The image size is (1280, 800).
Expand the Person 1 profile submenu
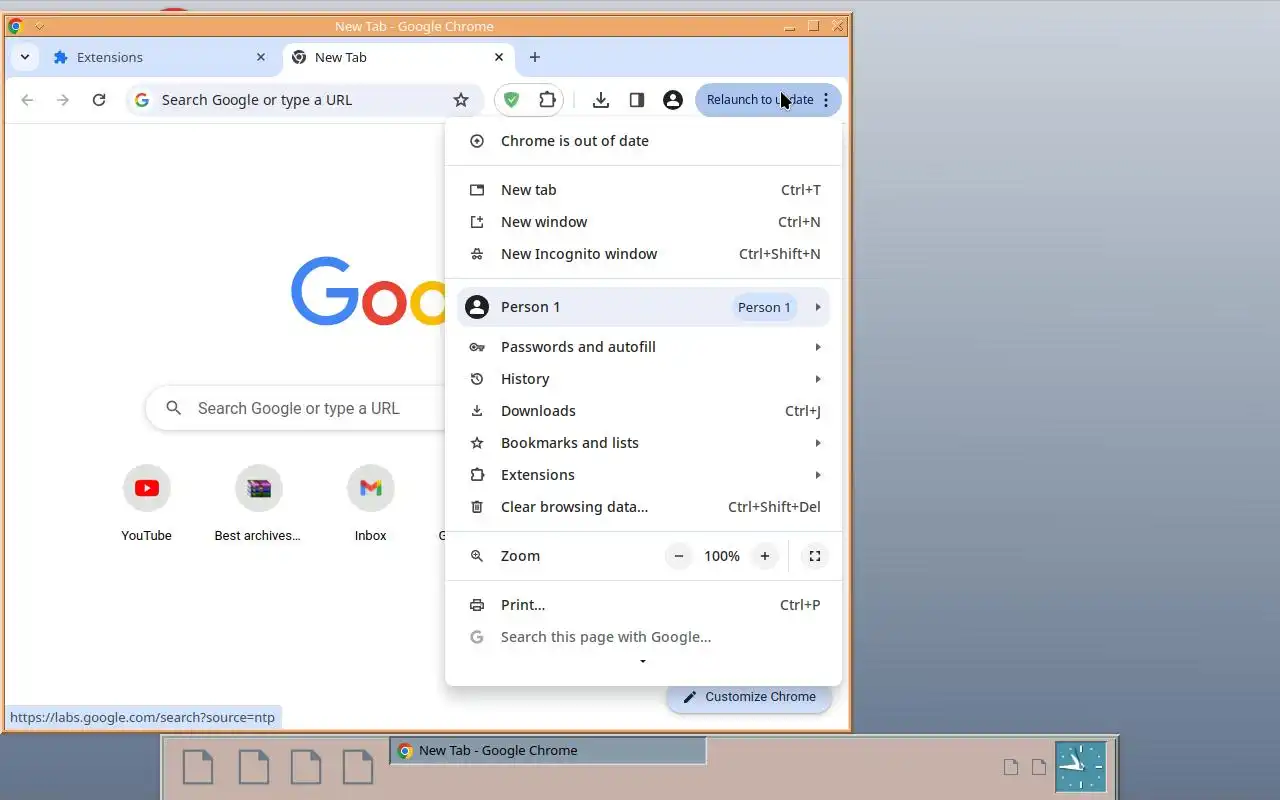[x=643, y=307]
